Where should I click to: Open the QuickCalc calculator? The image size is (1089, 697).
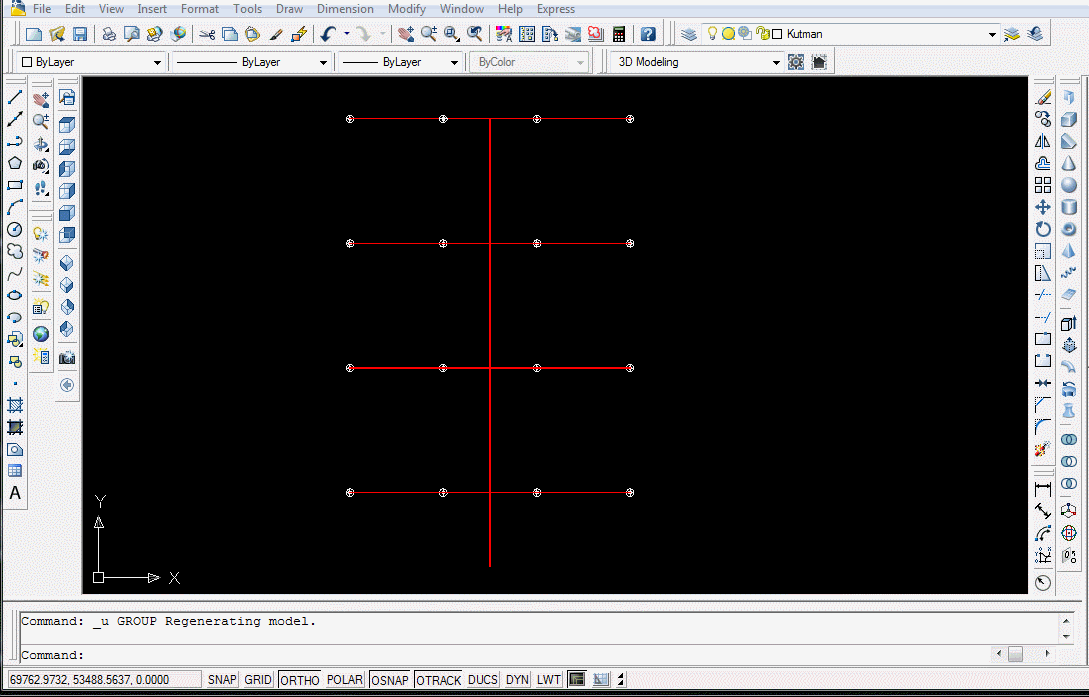619,33
